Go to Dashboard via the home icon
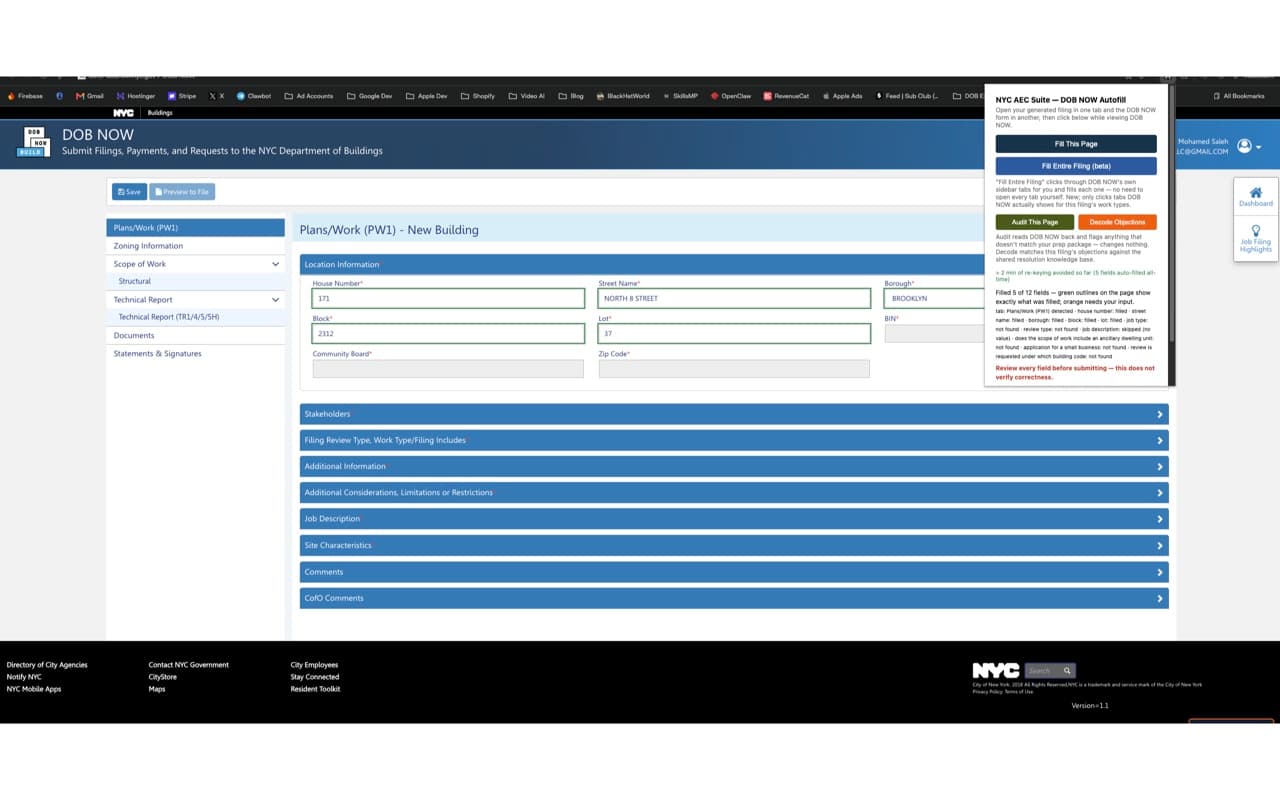The height and width of the screenshot is (800, 1280). [1256, 196]
